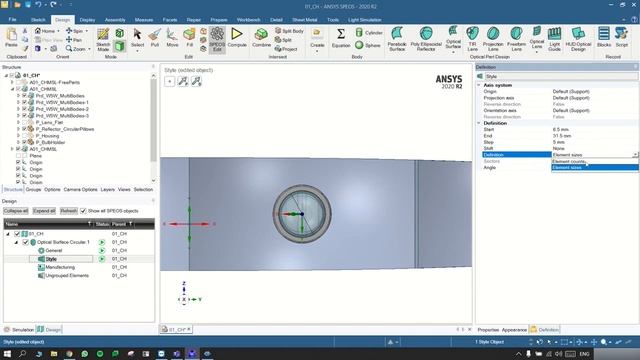Click the Start value field

coord(595,129)
